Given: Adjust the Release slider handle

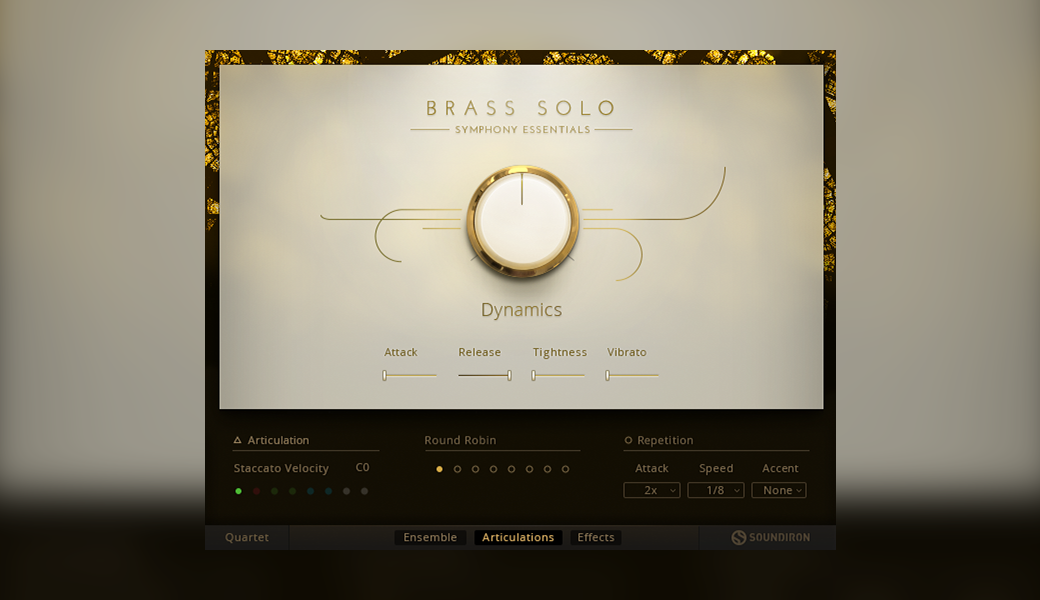Looking at the screenshot, I should (x=509, y=375).
